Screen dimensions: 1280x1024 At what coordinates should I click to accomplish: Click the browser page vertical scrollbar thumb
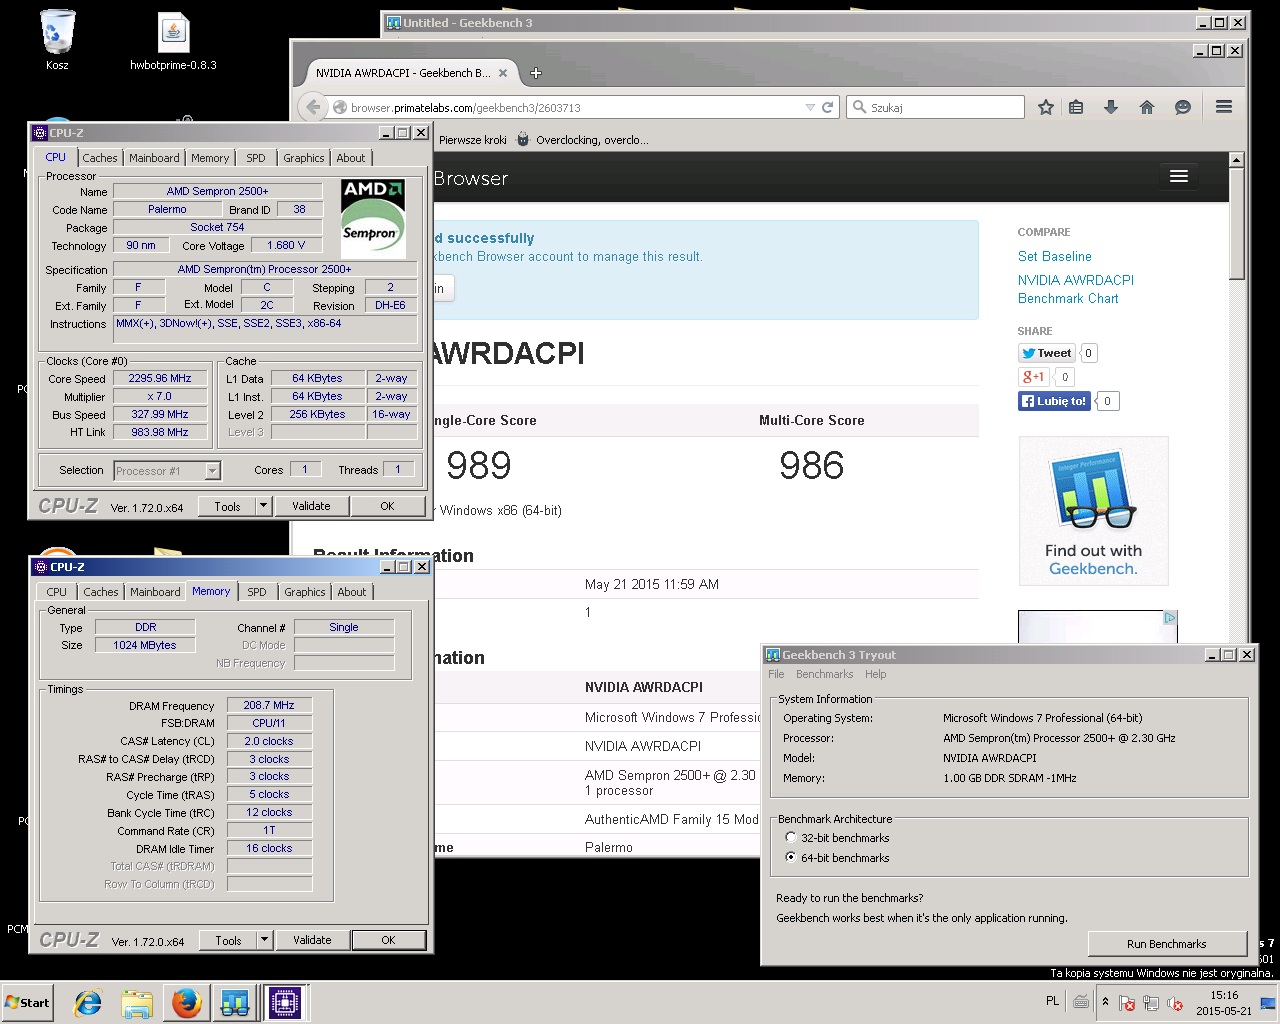coord(1236,224)
